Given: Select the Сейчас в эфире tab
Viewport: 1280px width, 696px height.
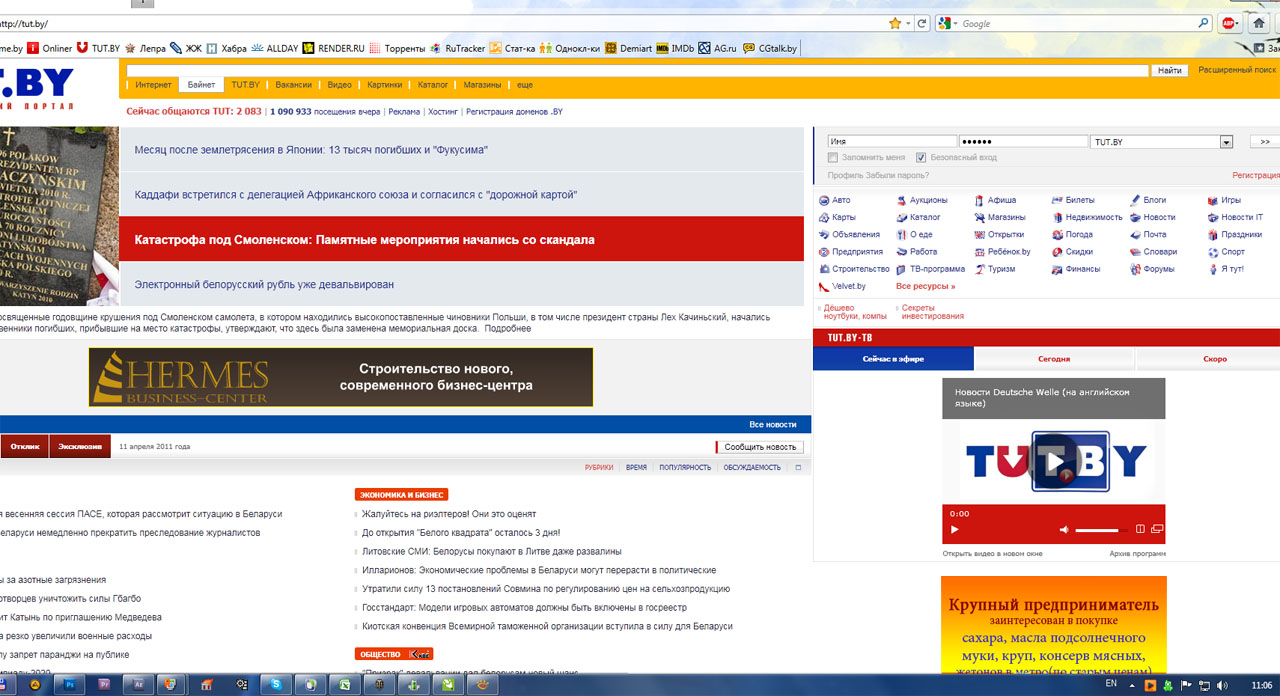Looking at the screenshot, I should [893, 359].
